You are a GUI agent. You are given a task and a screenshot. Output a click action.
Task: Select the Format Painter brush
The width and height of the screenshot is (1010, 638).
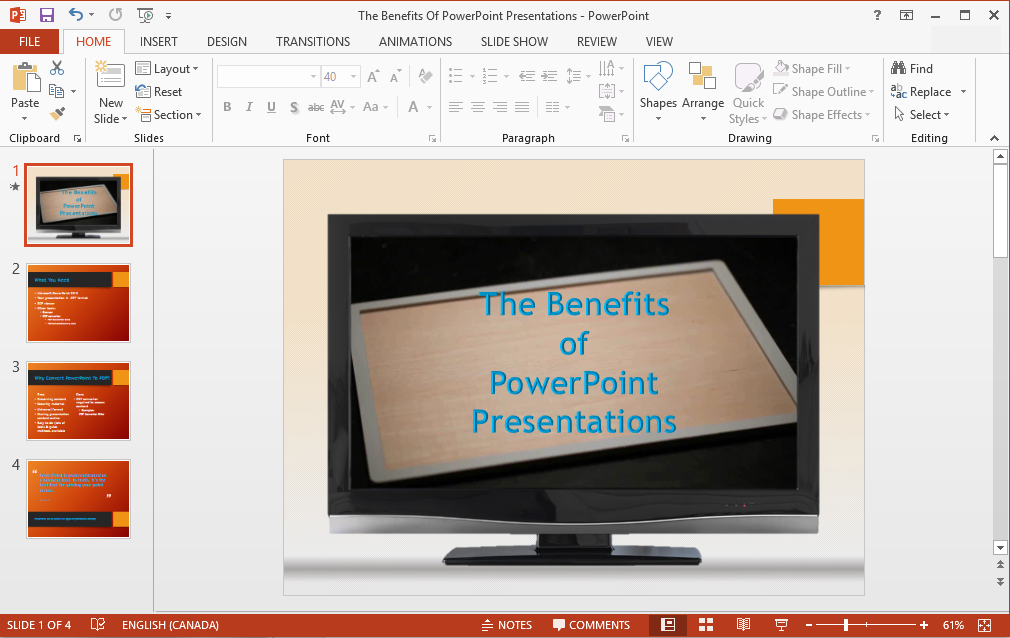[57, 114]
